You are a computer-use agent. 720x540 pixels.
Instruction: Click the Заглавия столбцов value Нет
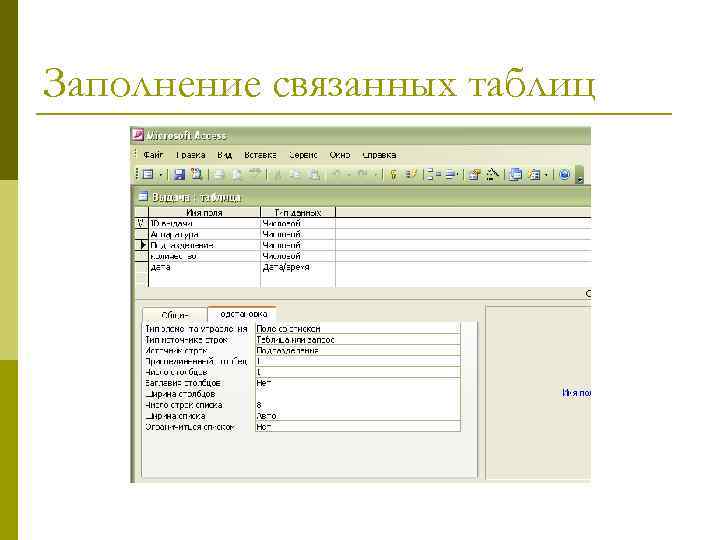(x=357, y=383)
